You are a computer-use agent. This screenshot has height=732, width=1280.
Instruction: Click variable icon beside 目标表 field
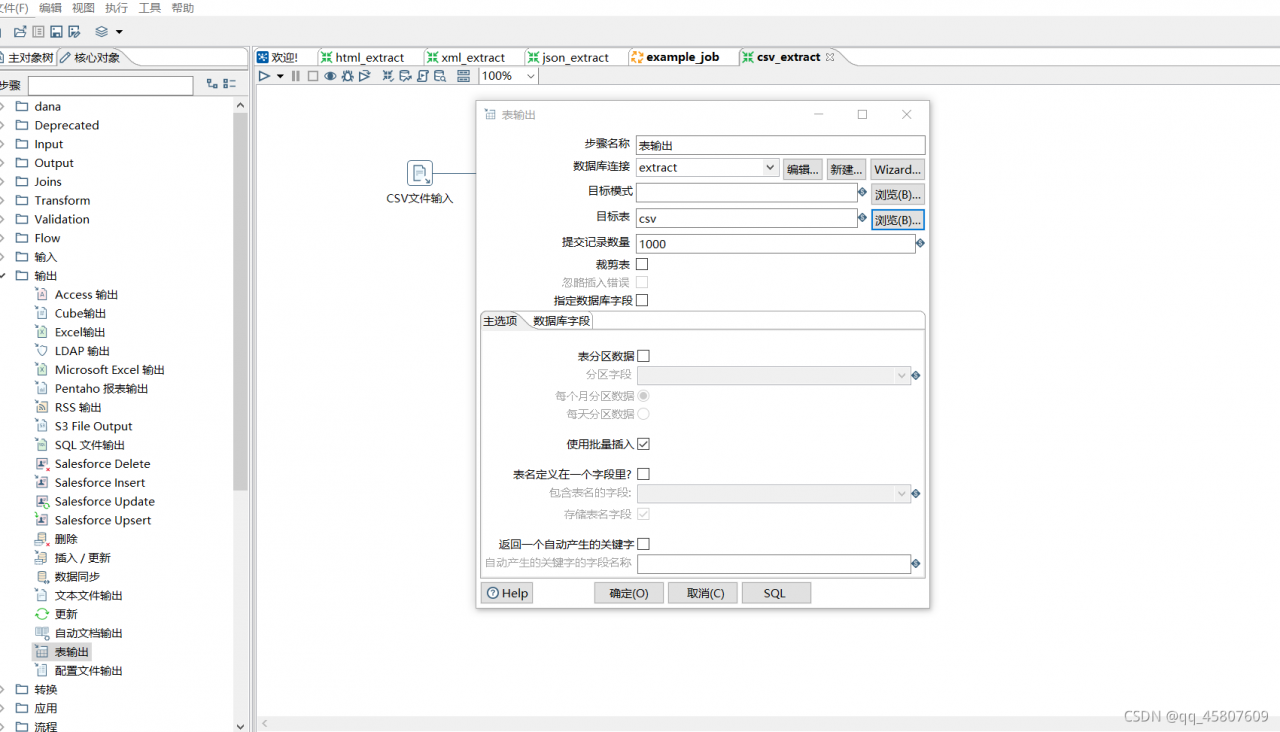pos(862,217)
